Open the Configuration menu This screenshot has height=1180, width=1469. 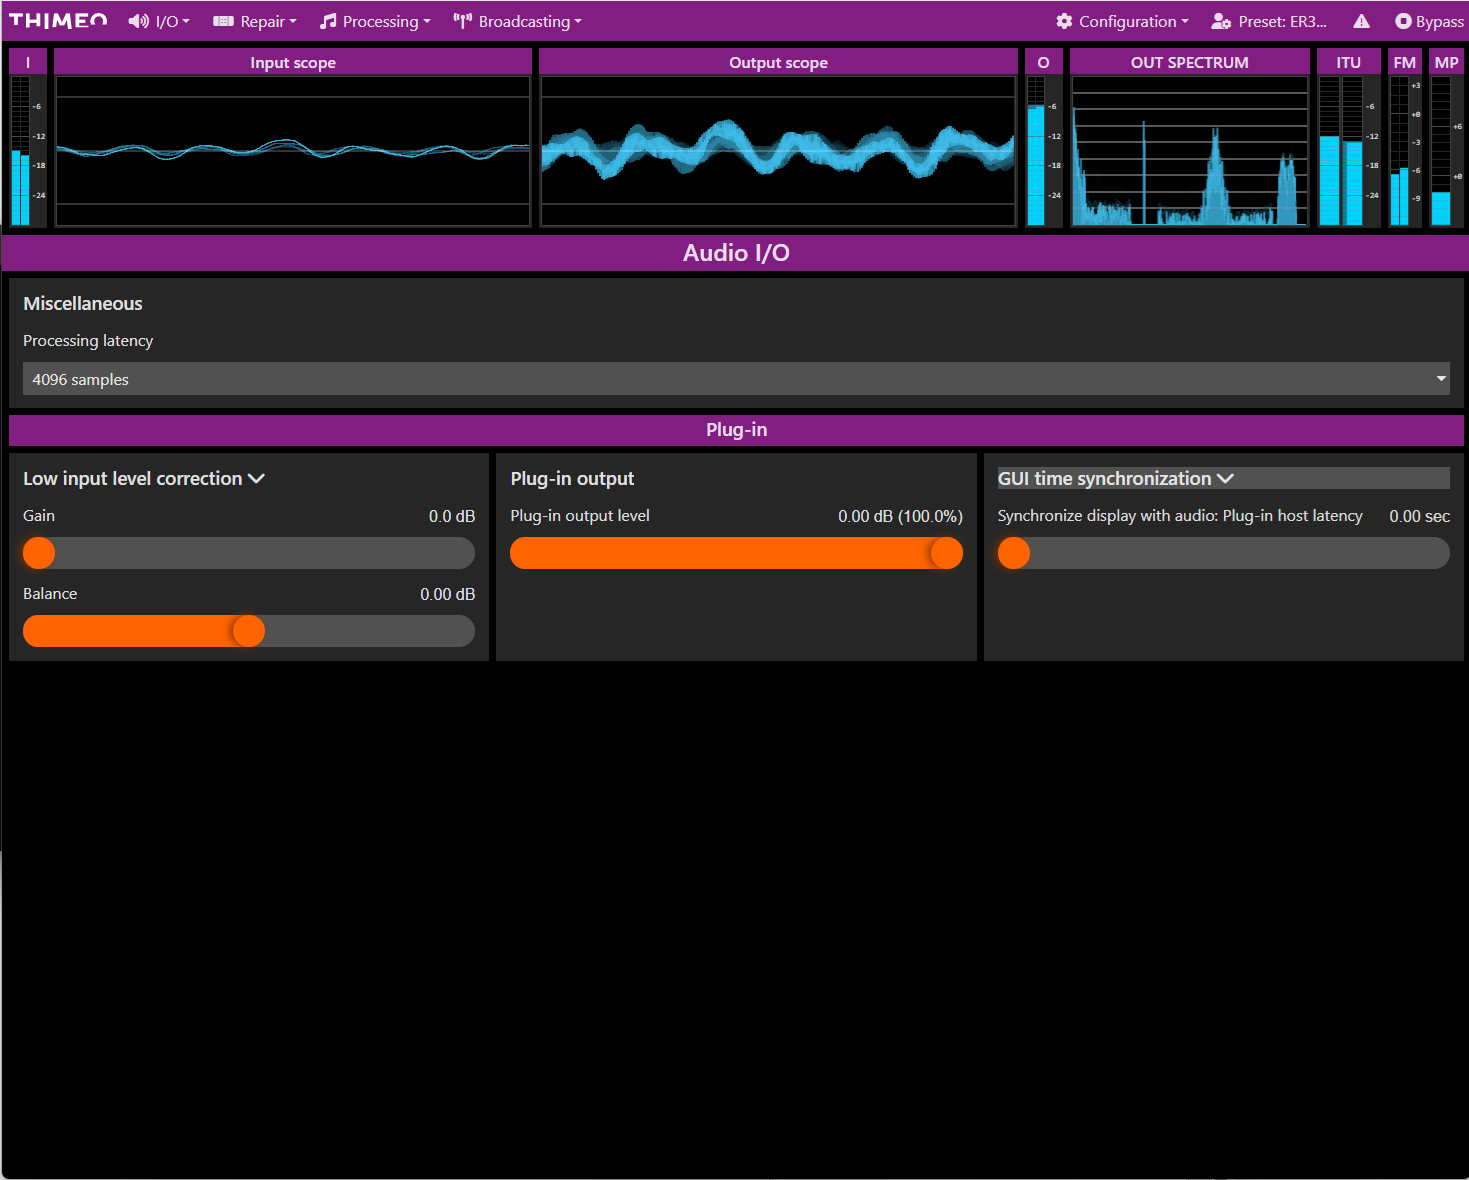[1123, 21]
